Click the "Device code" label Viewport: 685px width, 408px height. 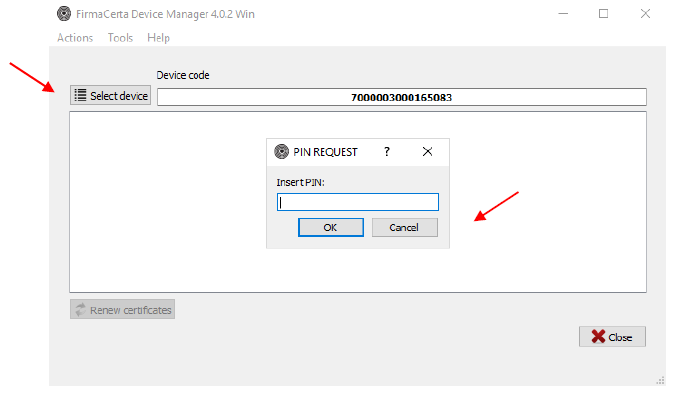(183, 75)
